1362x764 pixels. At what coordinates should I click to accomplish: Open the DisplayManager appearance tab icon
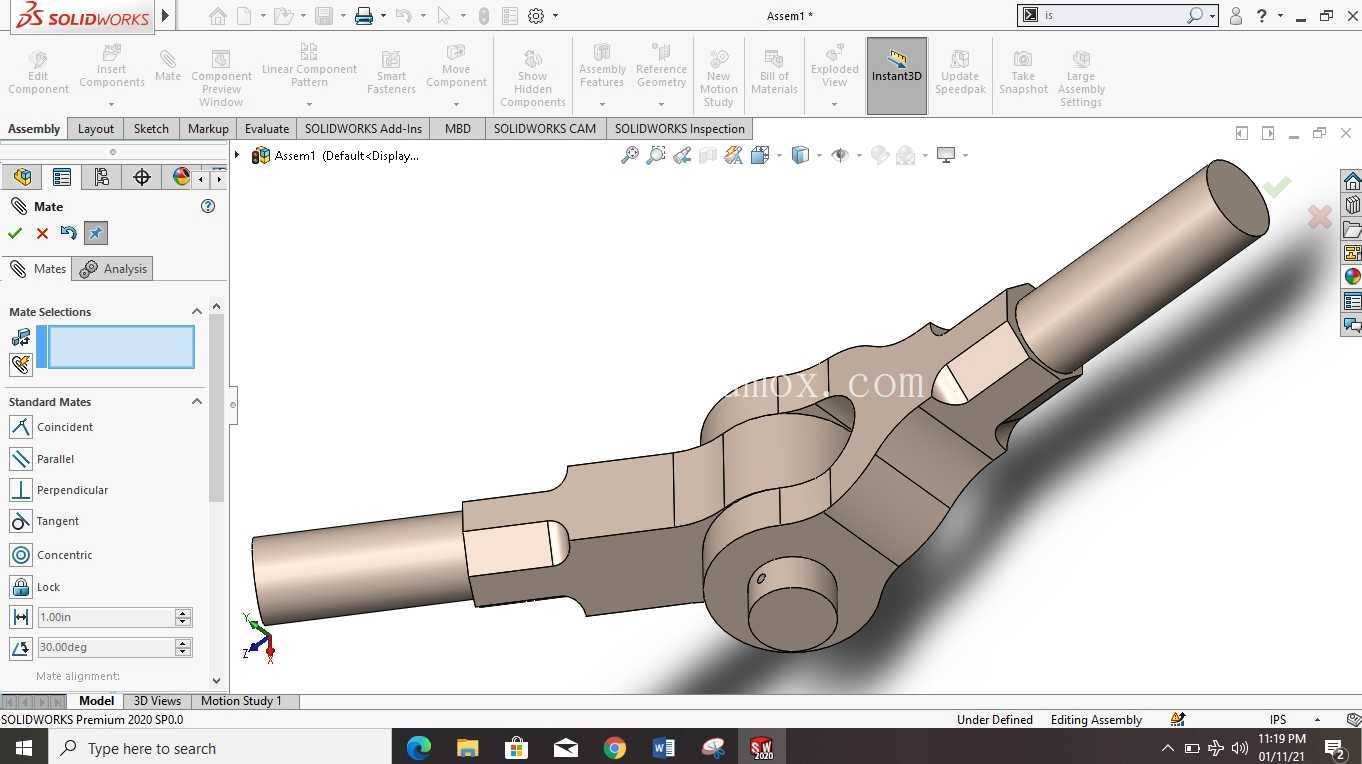[181, 177]
